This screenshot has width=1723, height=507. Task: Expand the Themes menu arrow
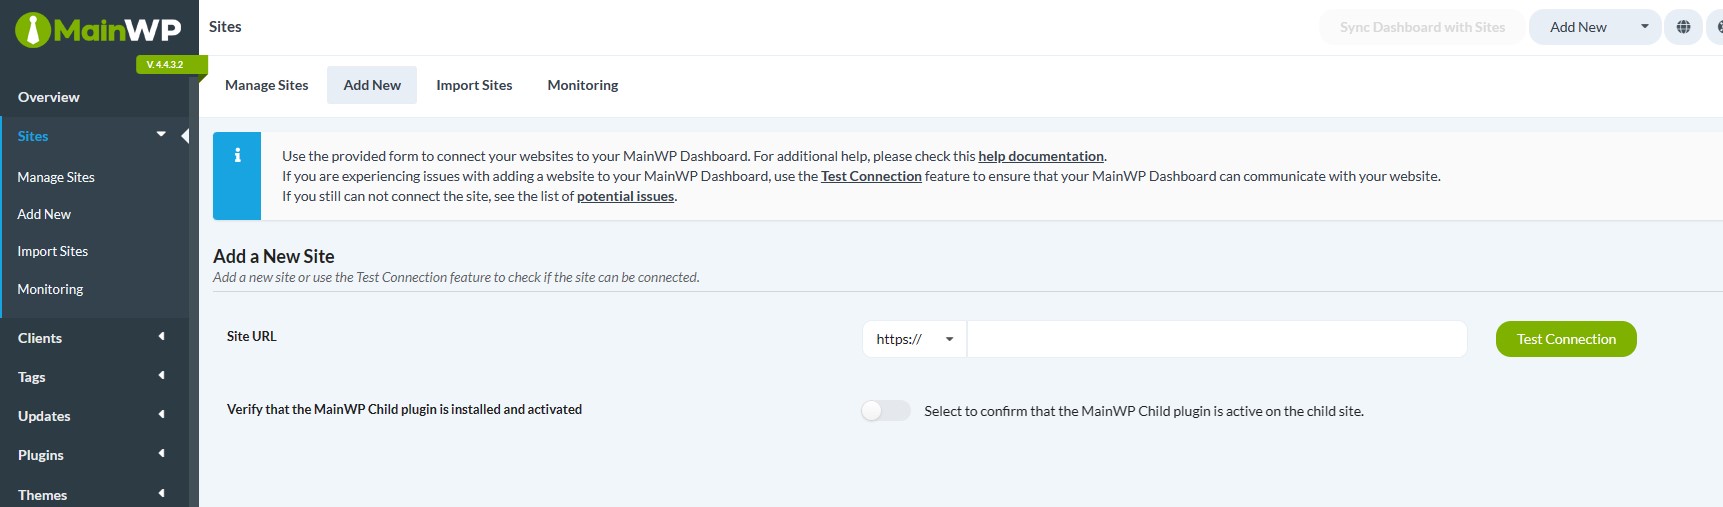[x=161, y=493]
